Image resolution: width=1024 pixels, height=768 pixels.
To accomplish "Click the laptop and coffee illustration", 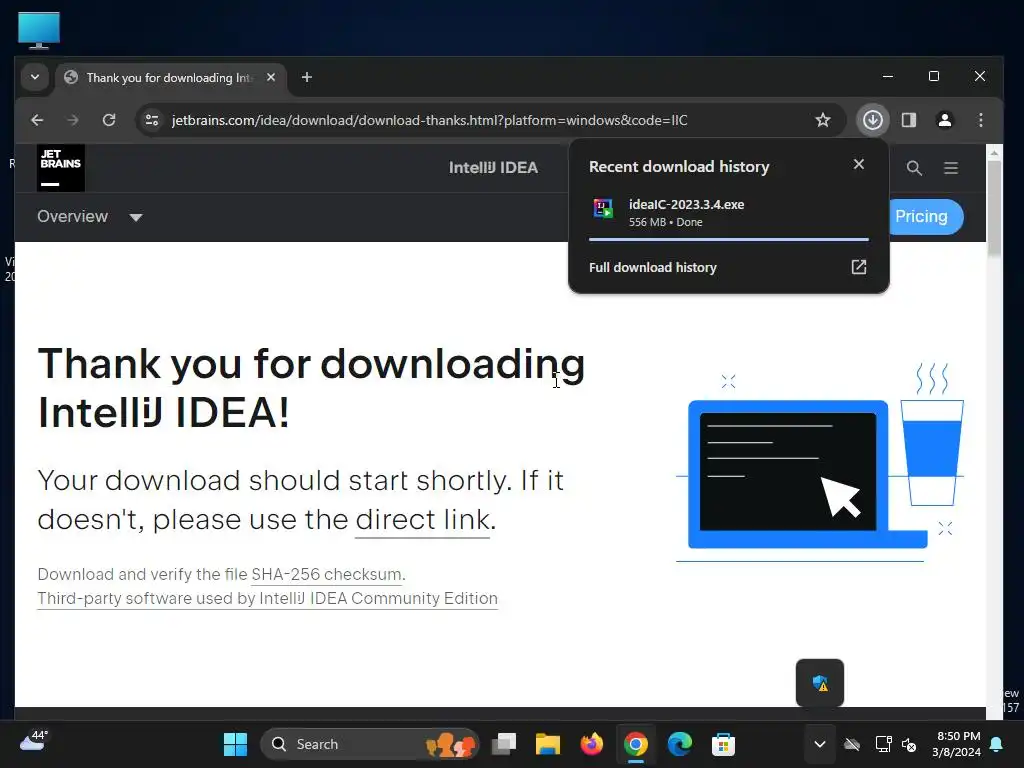I will [x=820, y=462].
